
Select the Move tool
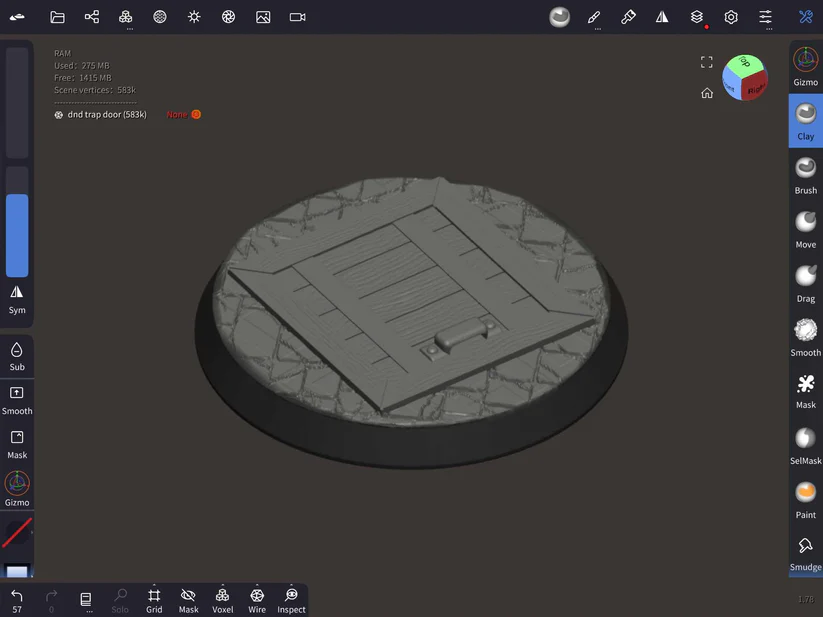pos(806,230)
